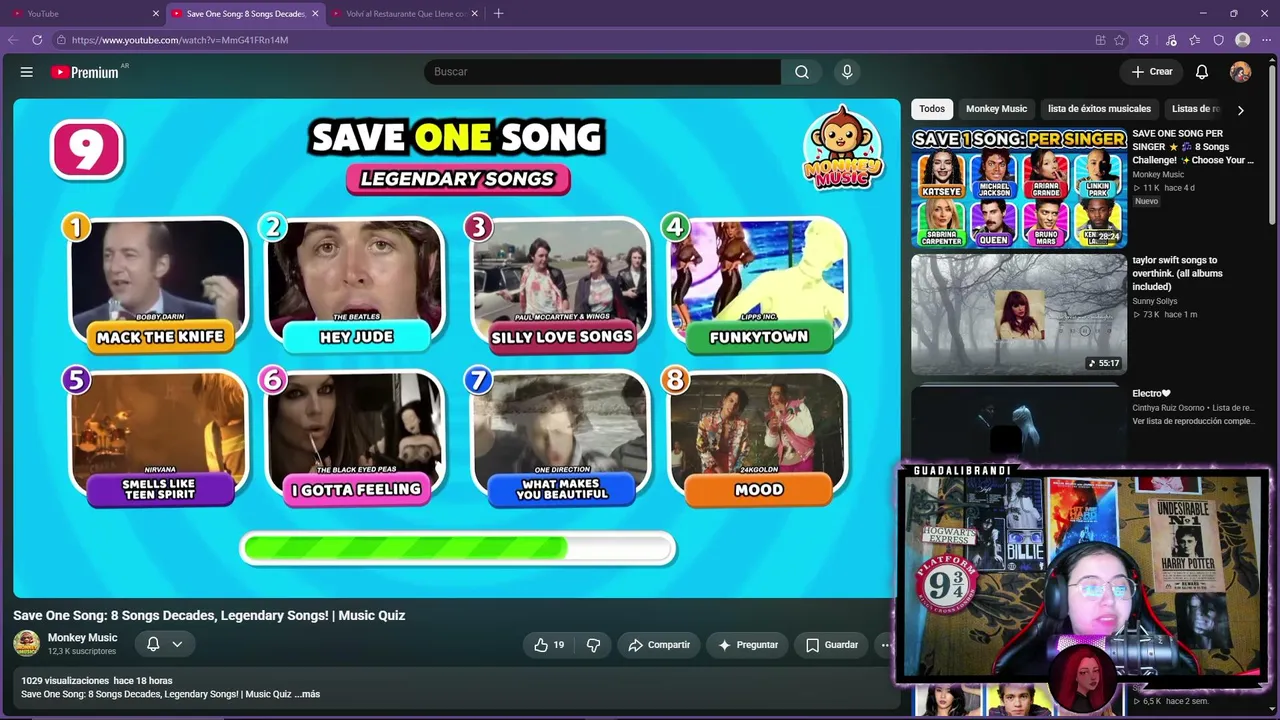This screenshot has height=720, width=1280.
Task: Open the Monkey Music channel name link
Action: 82,638
